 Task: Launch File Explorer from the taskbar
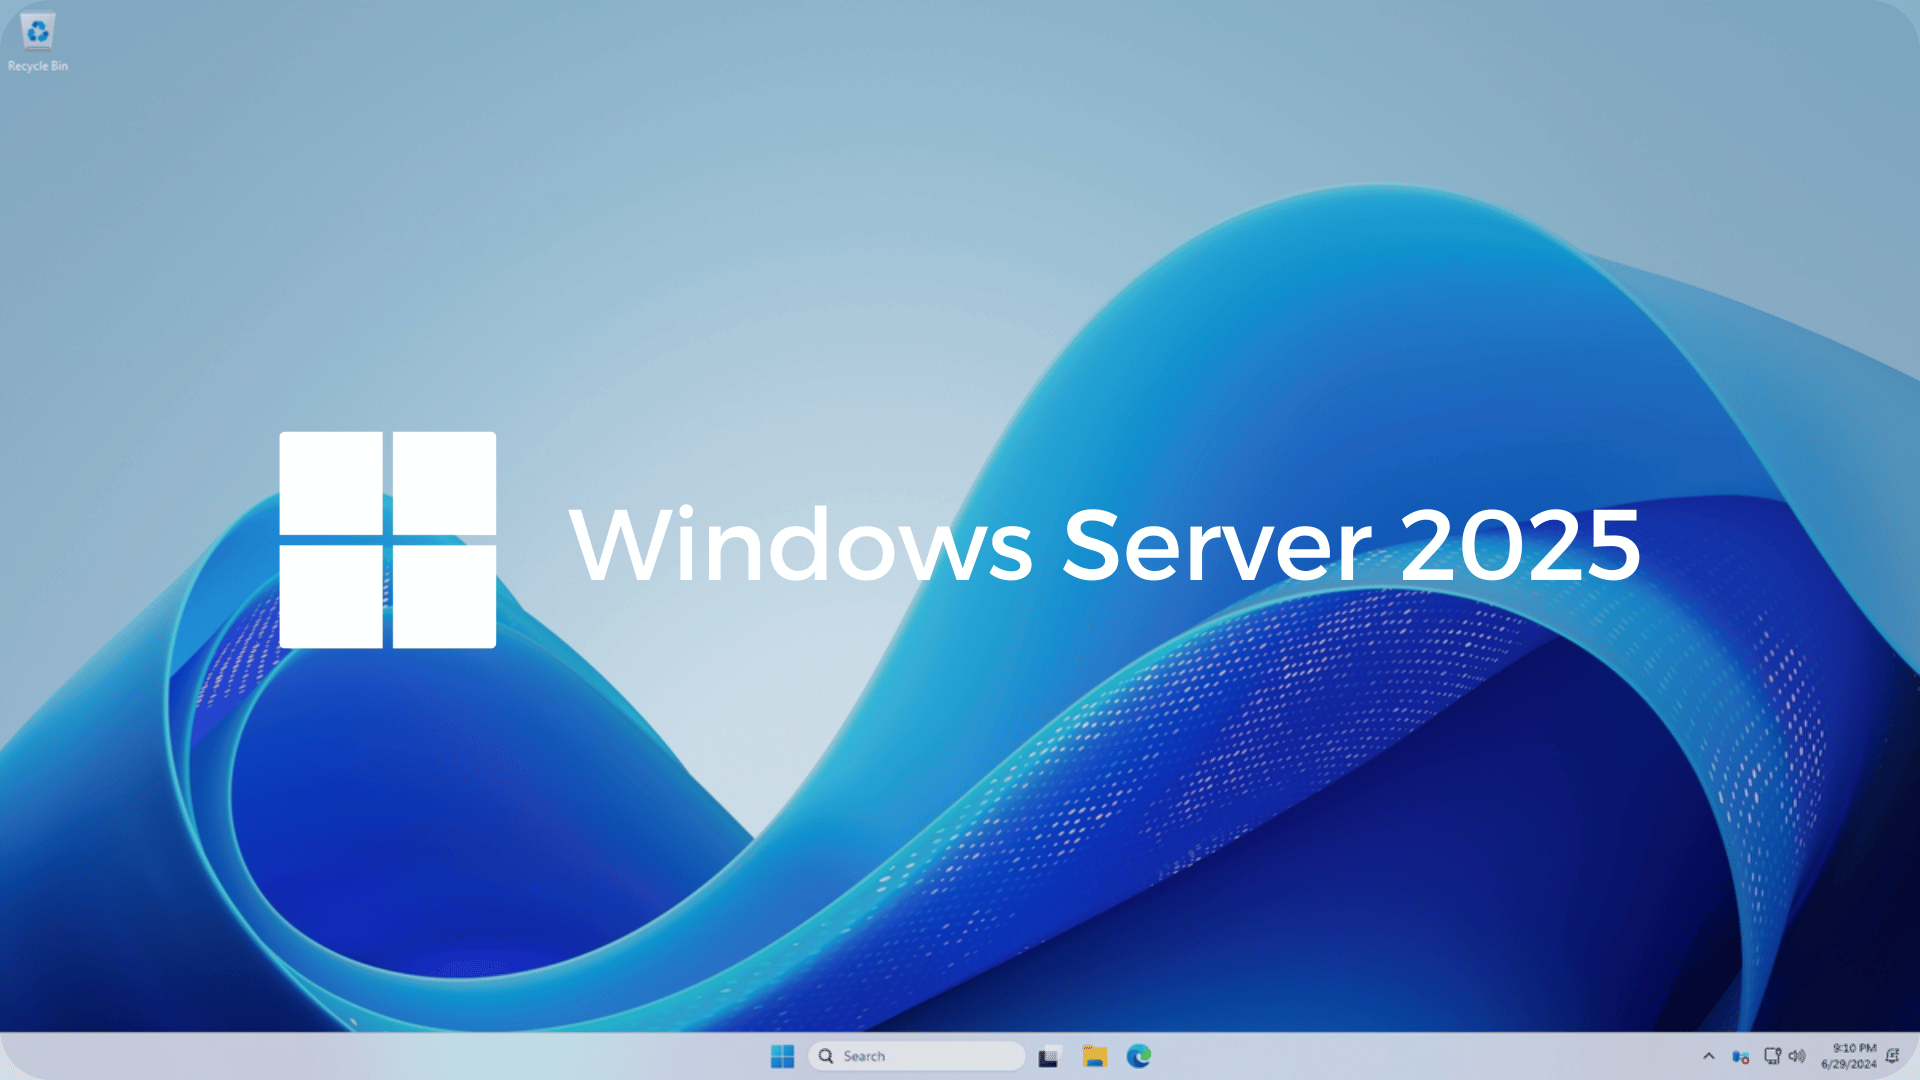point(1095,1056)
